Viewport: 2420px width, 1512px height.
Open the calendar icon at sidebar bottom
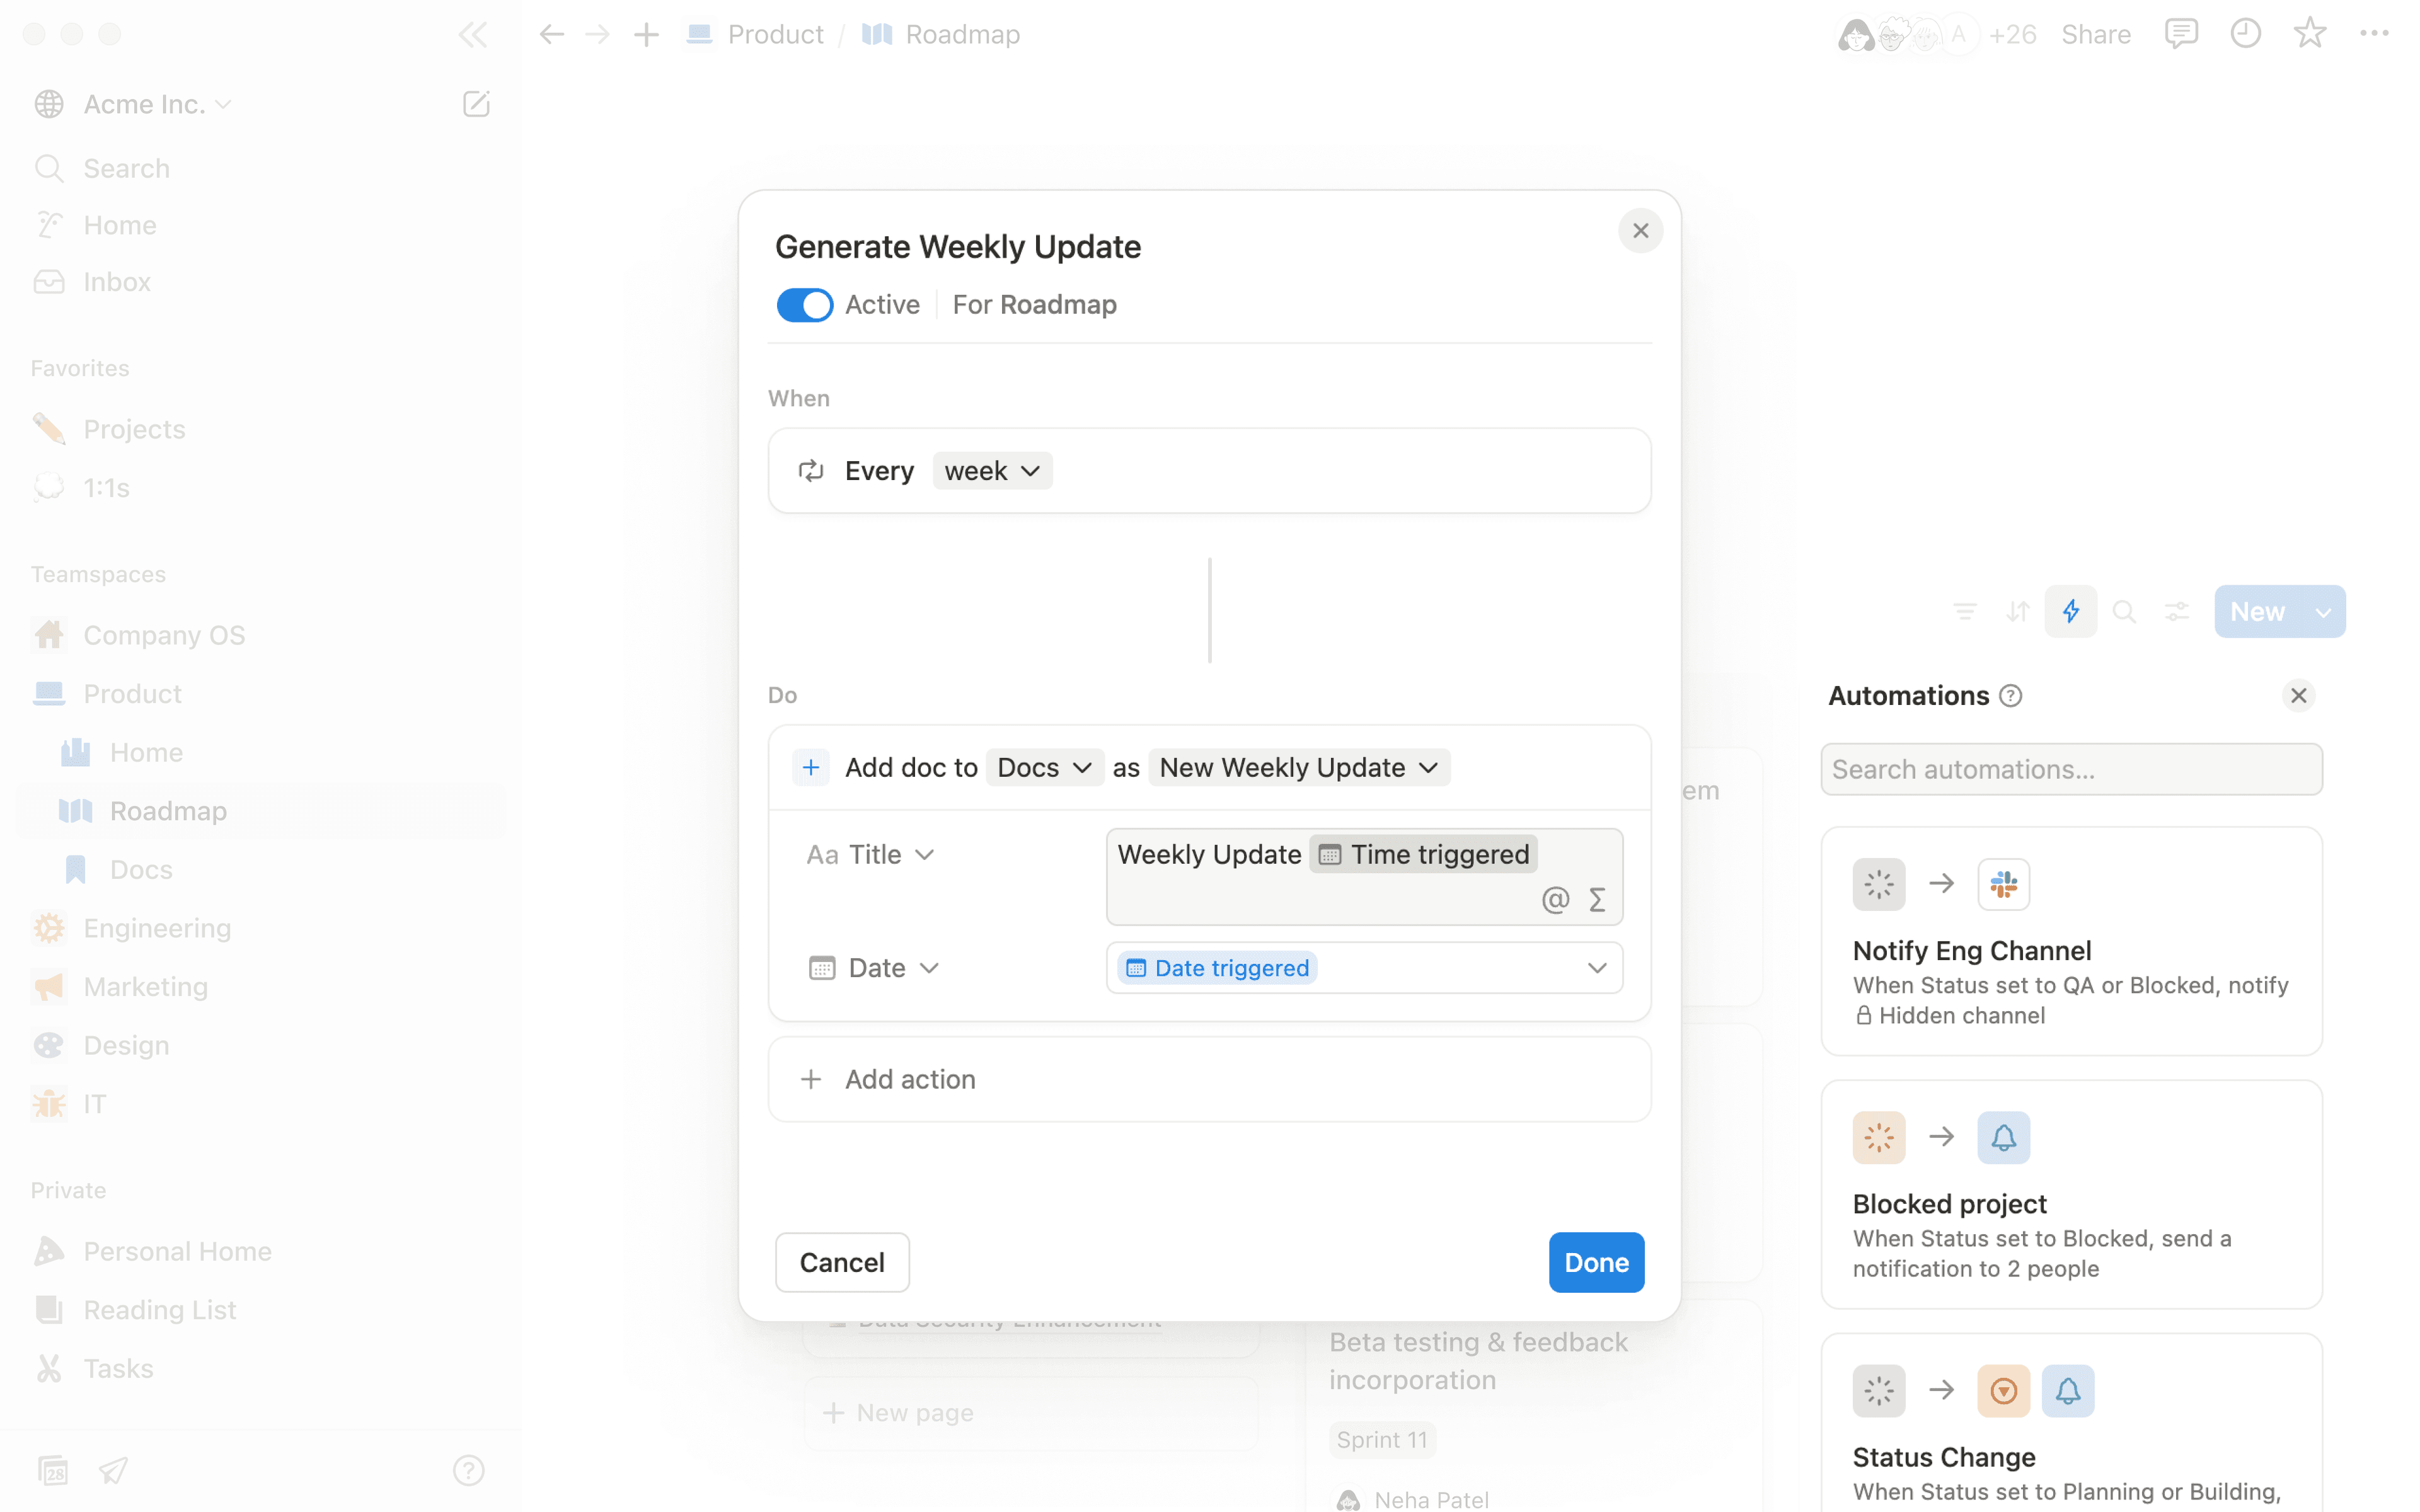[x=53, y=1470]
